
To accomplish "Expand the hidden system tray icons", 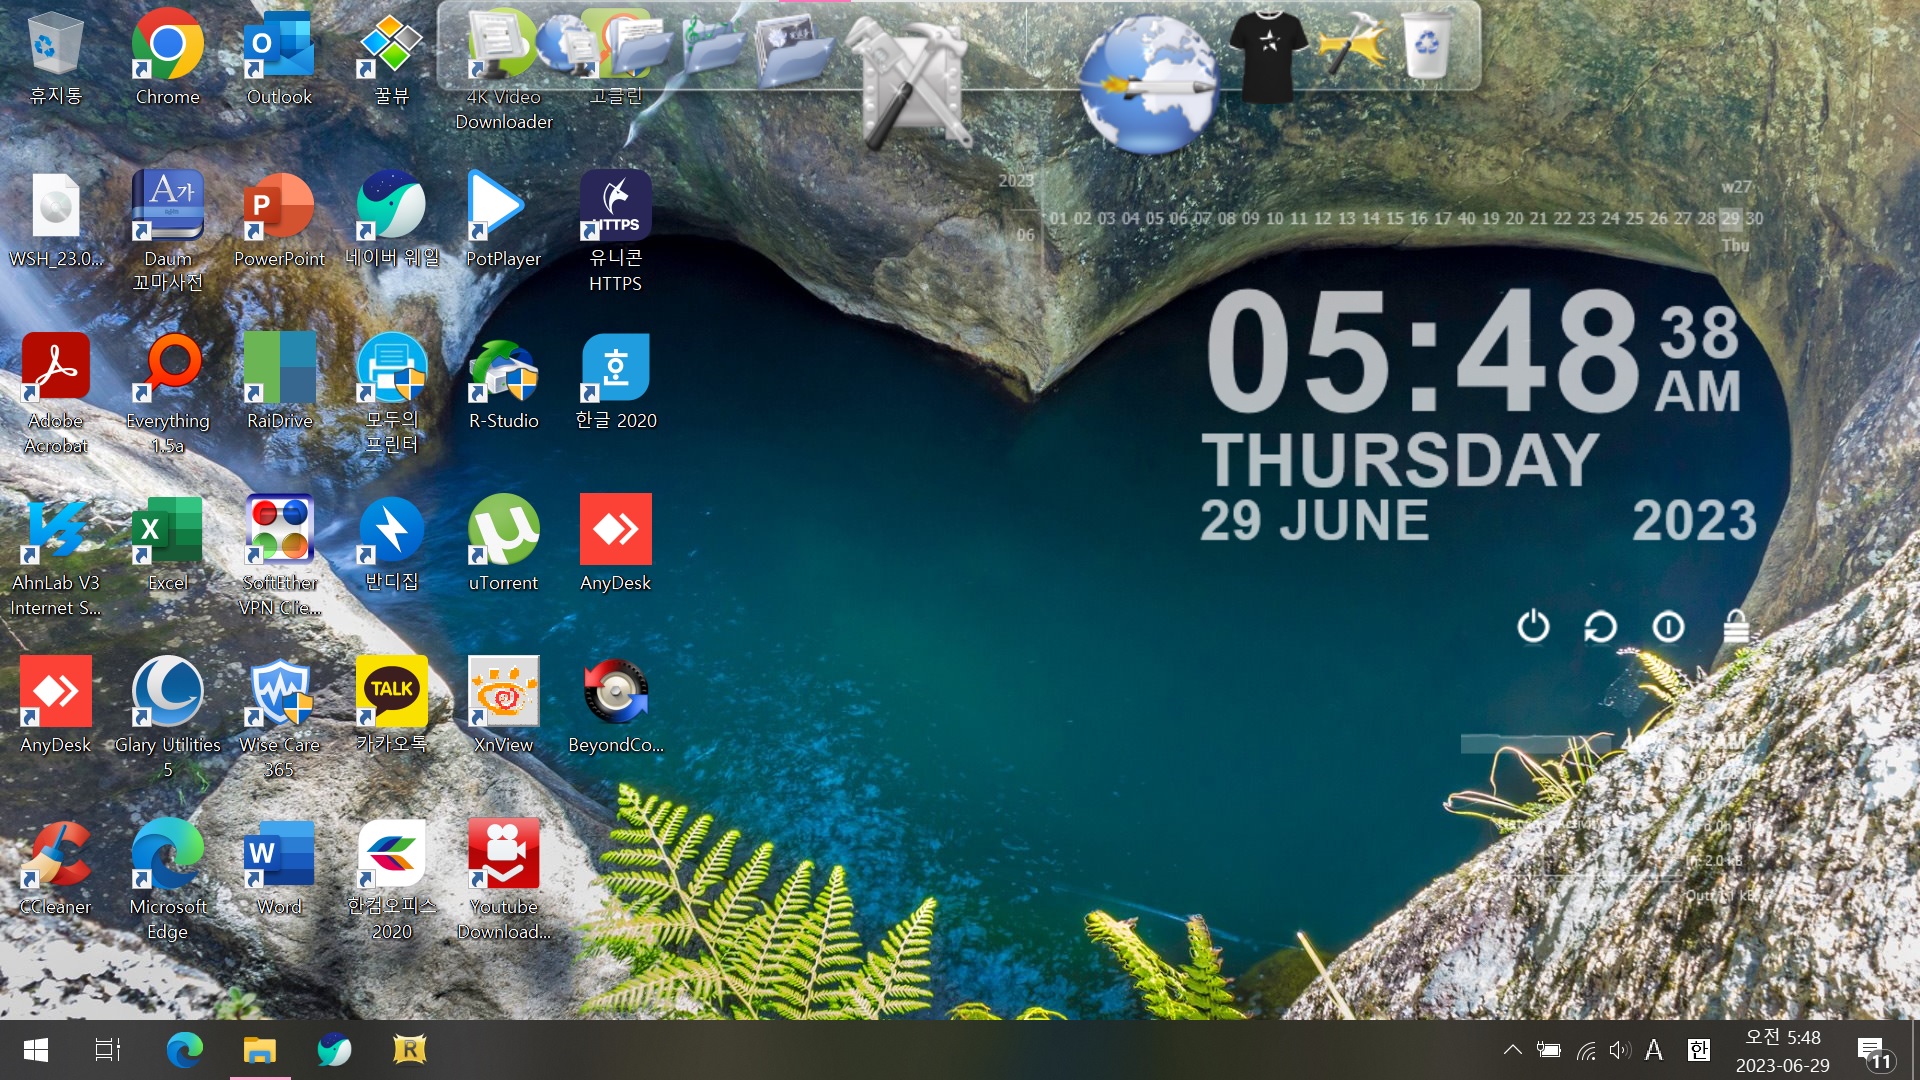I will pyautogui.click(x=1513, y=1050).
